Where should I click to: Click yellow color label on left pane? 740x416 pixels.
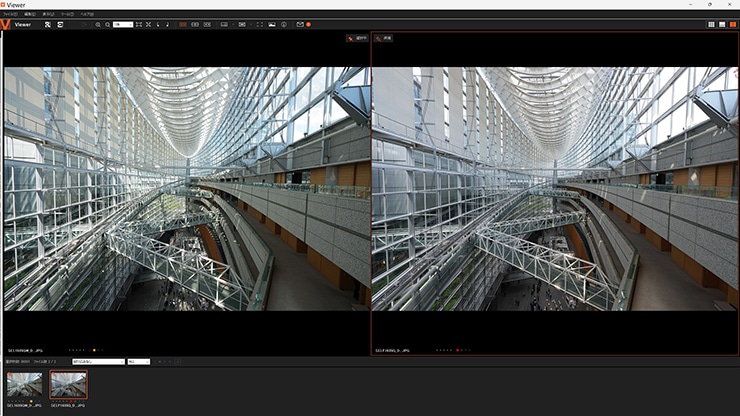click(94, 350)
